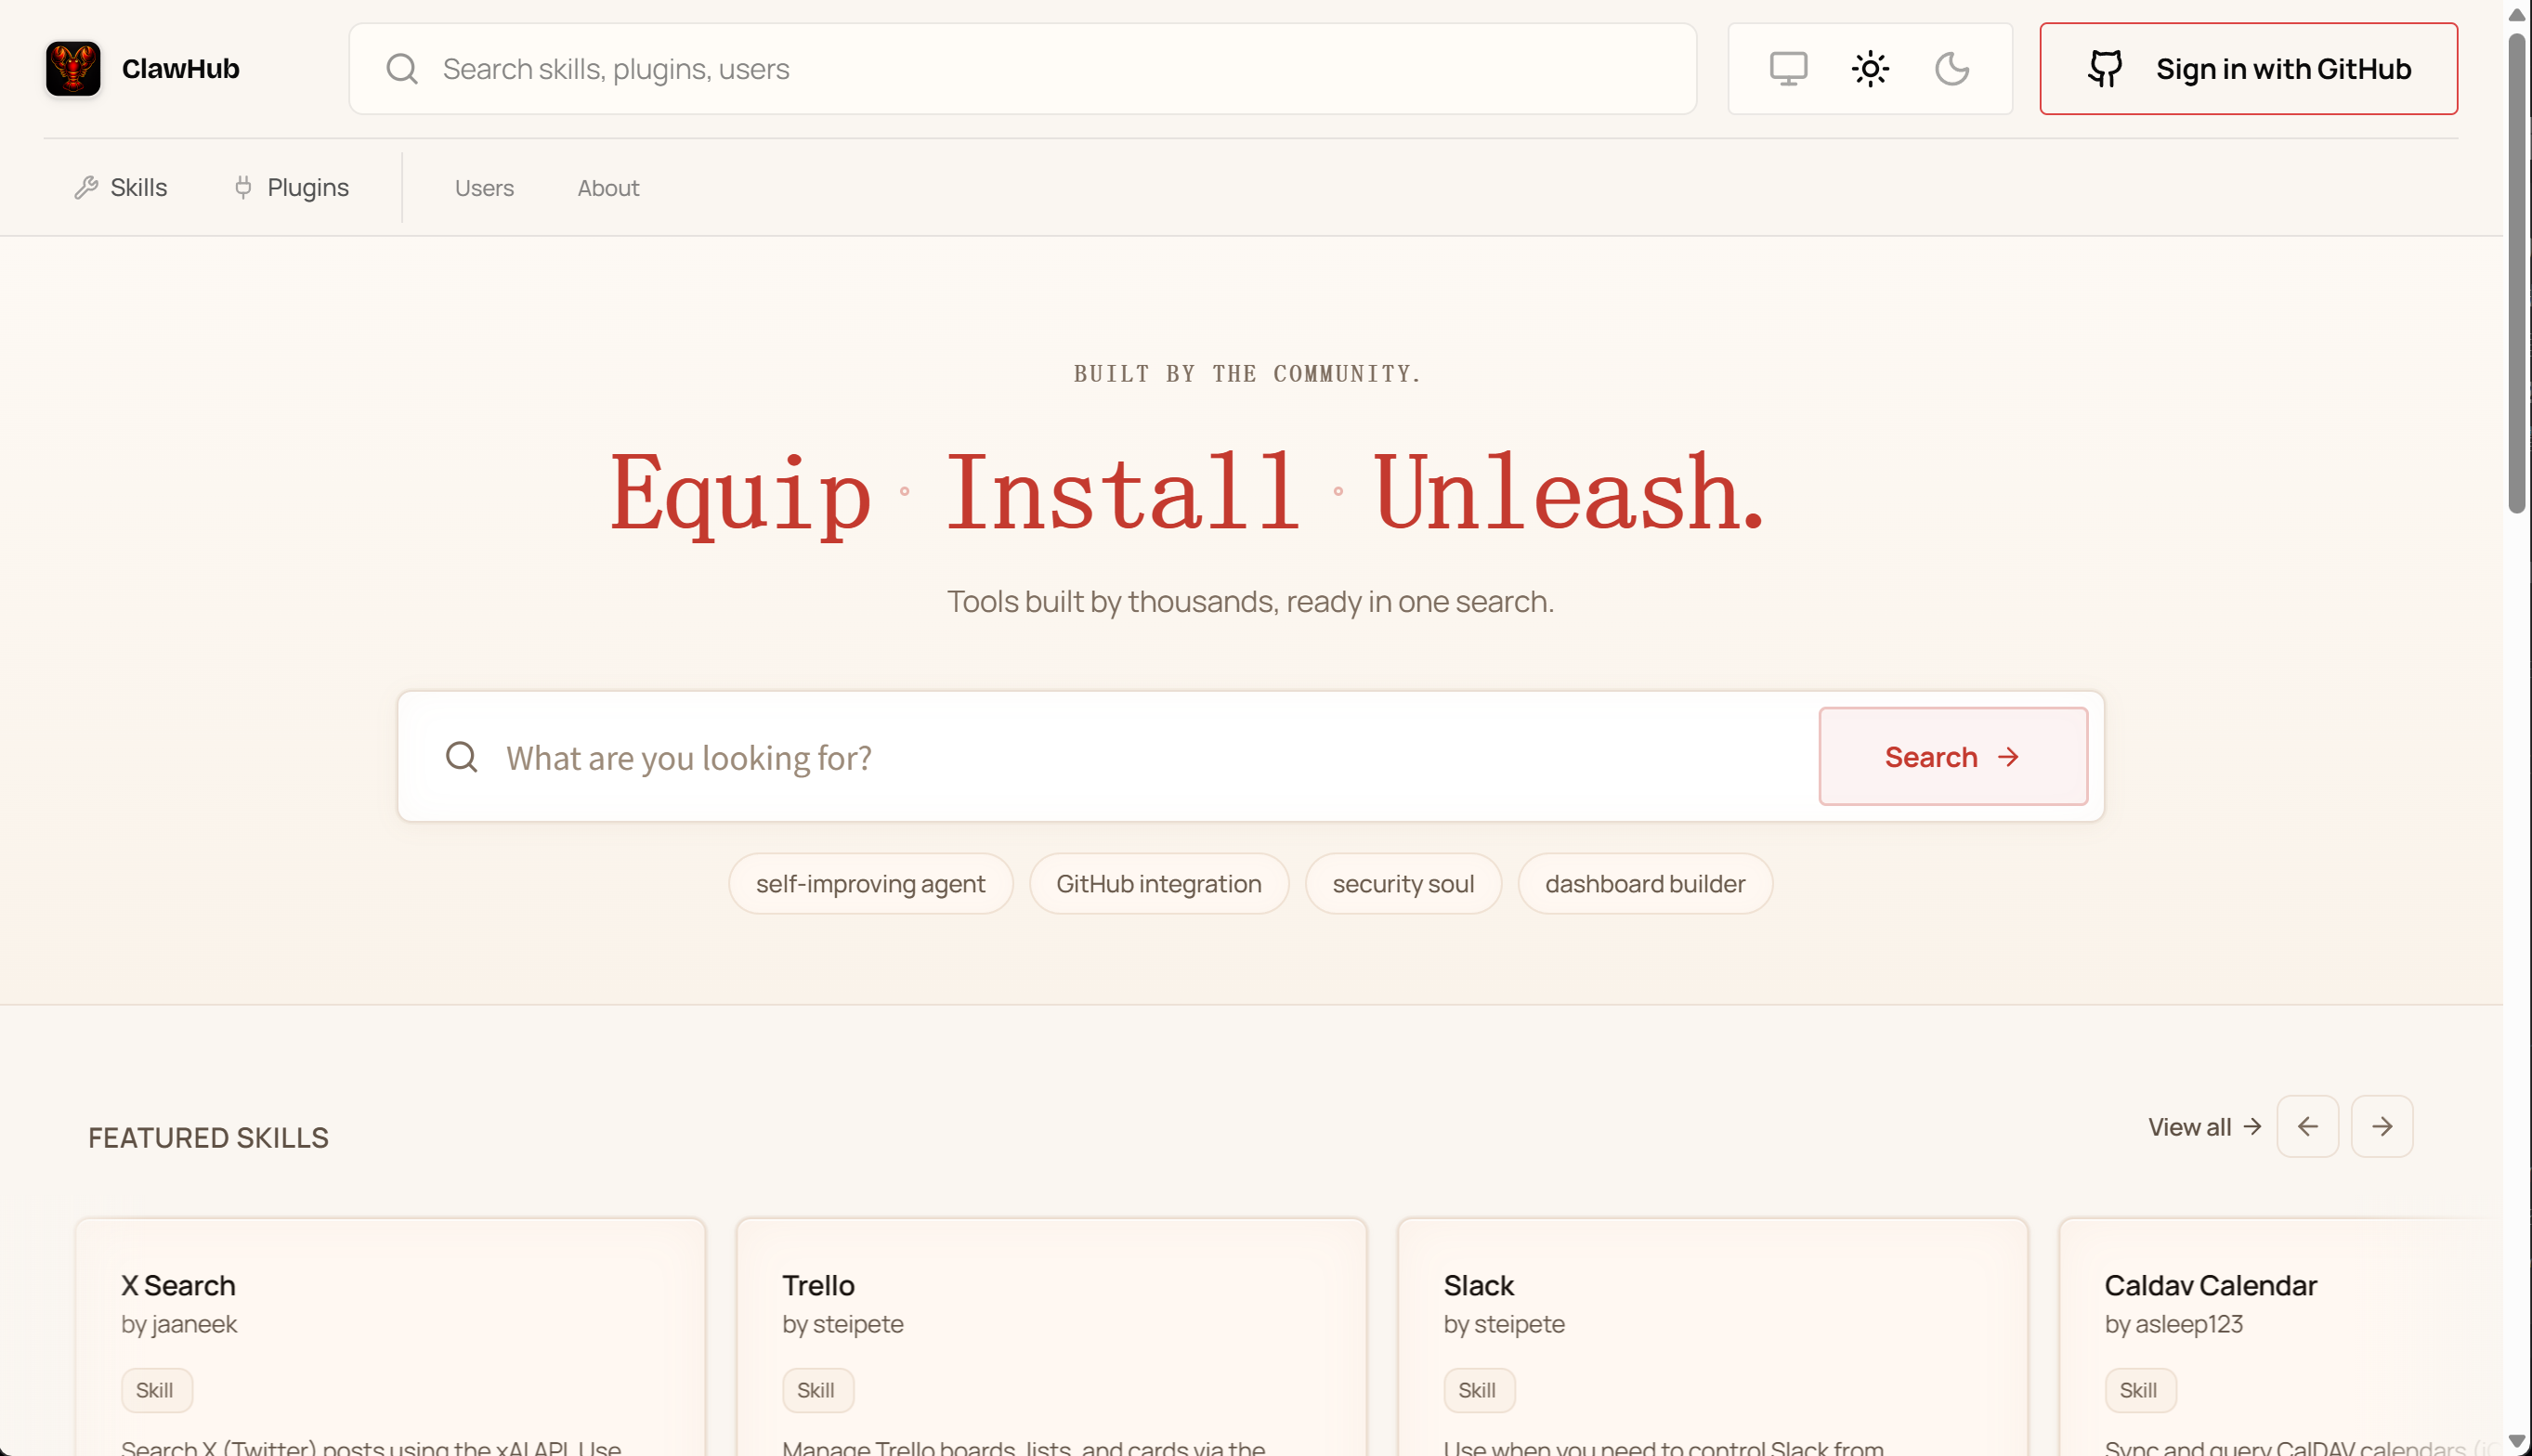Click the magnifier icon in hero search

pos(461,757)
